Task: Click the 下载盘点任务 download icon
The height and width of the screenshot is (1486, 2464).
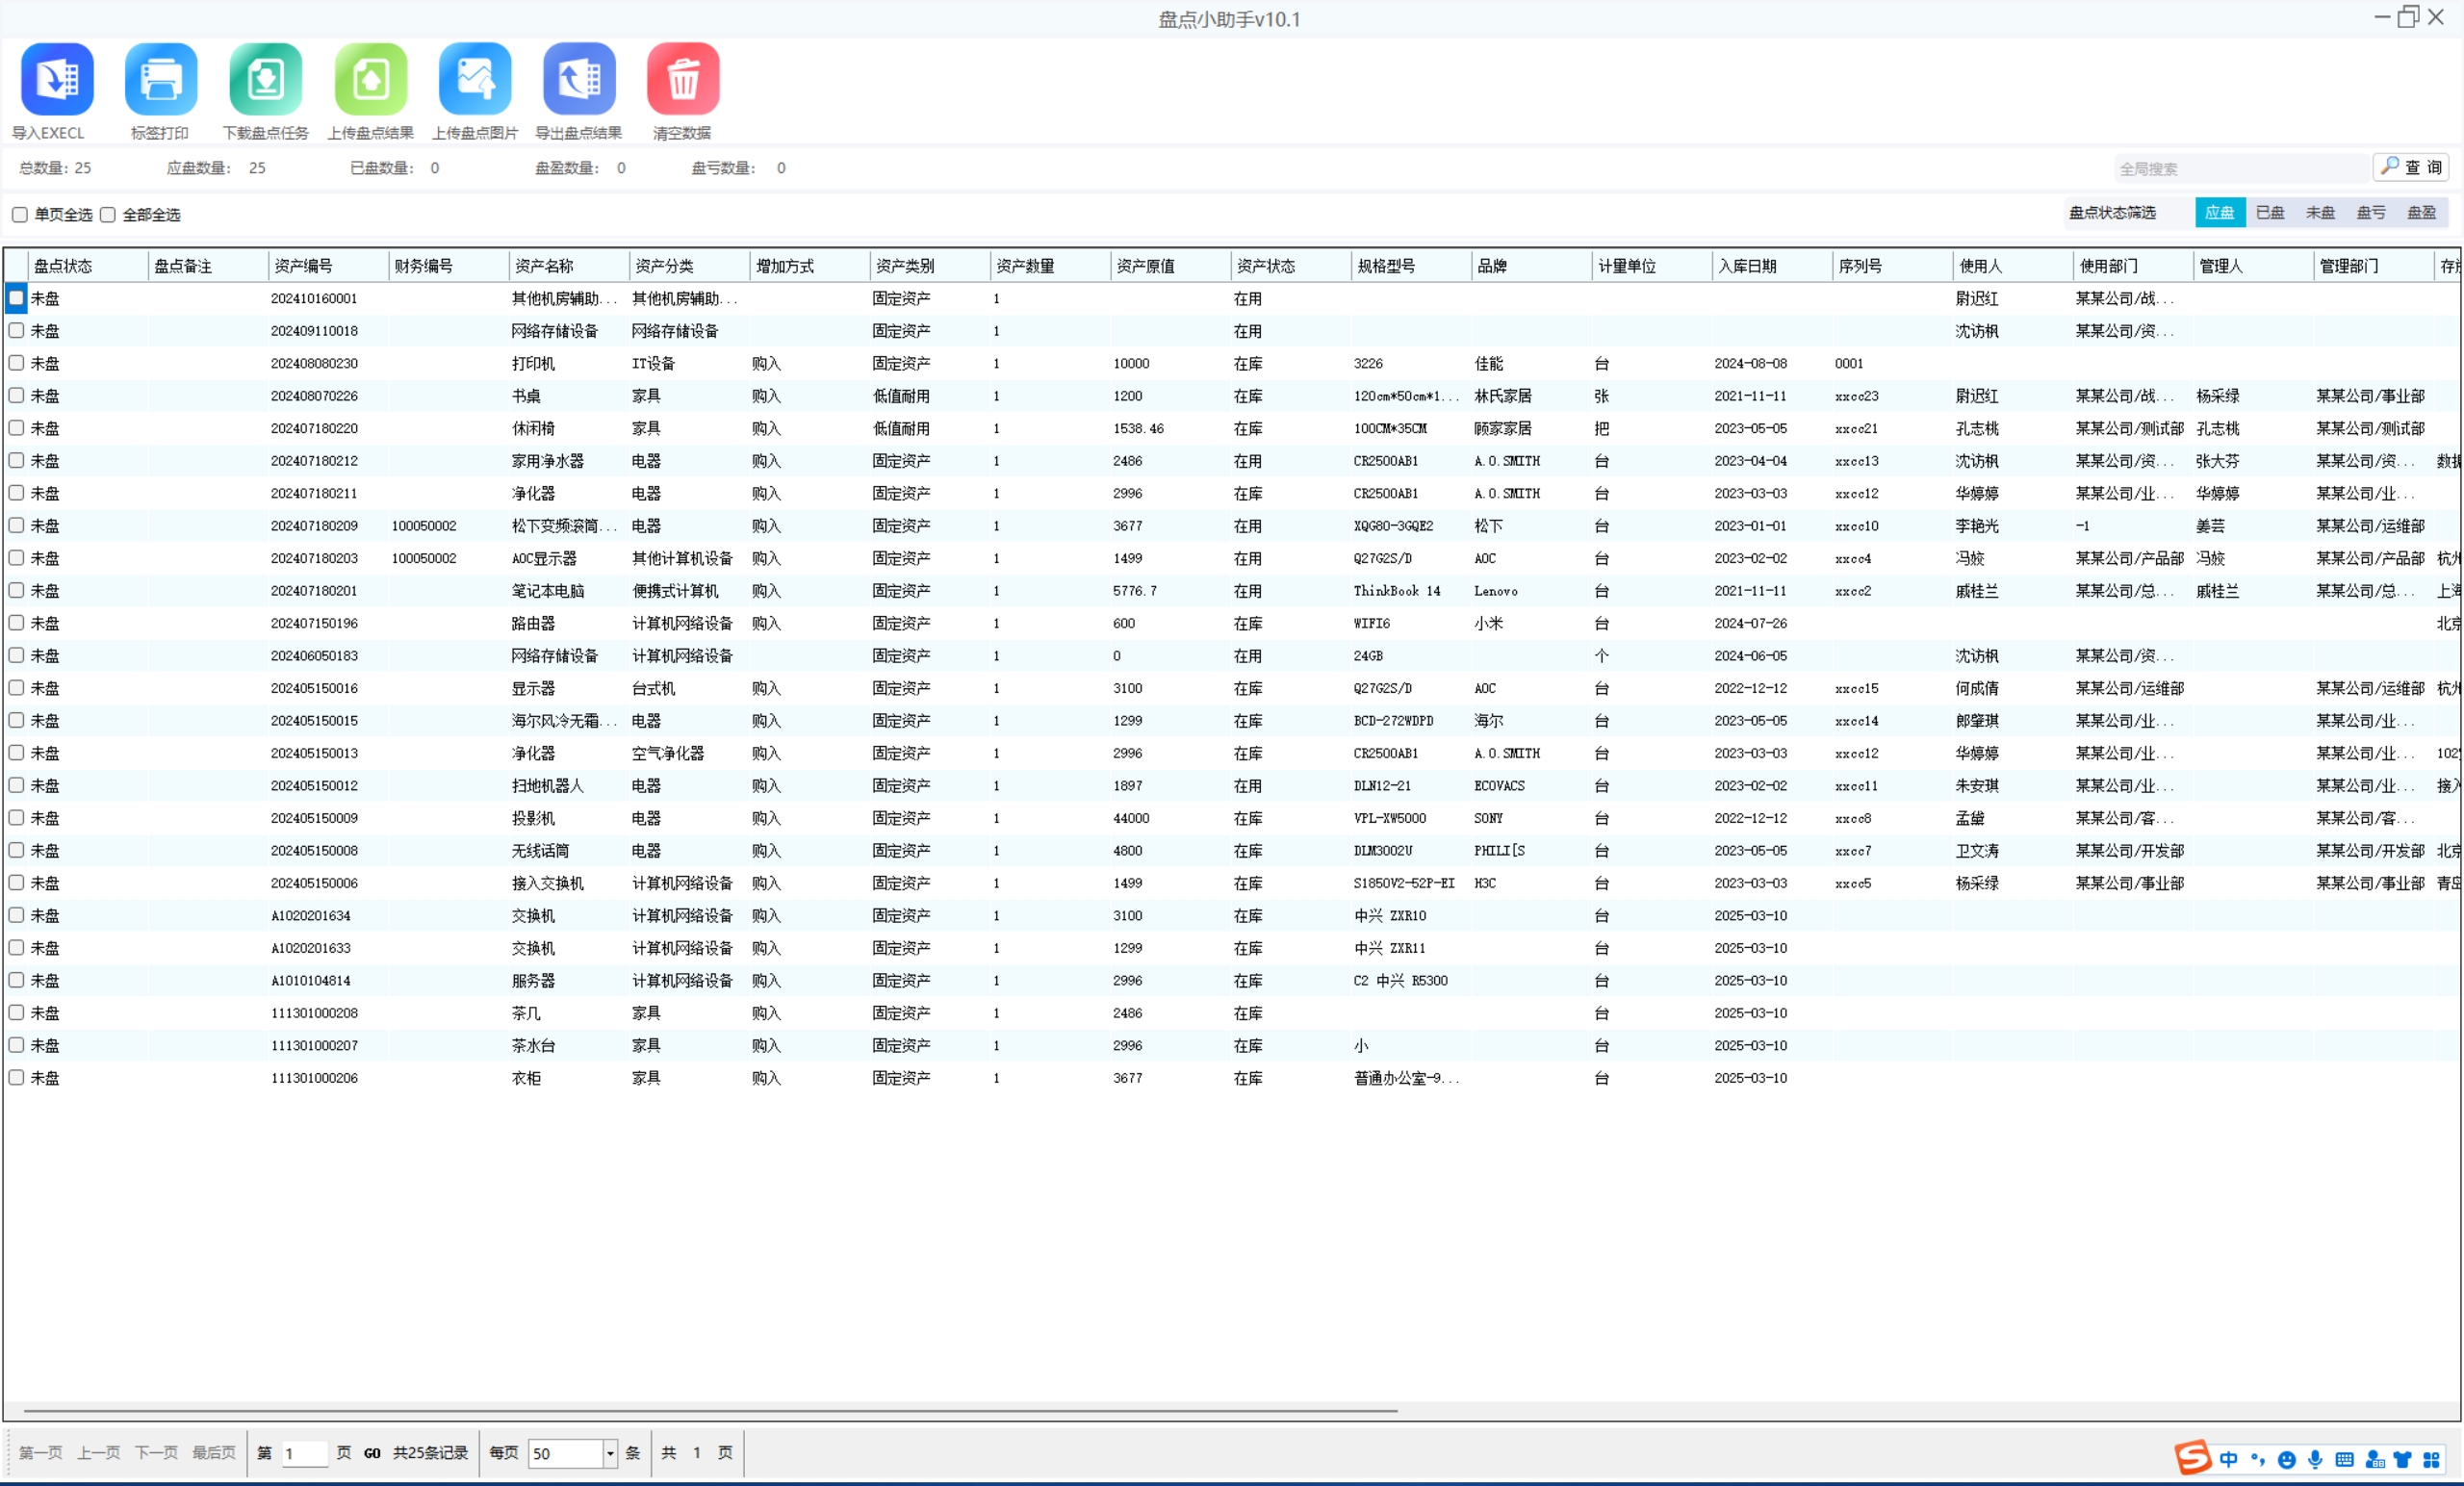Action: (x=265, y=79)
